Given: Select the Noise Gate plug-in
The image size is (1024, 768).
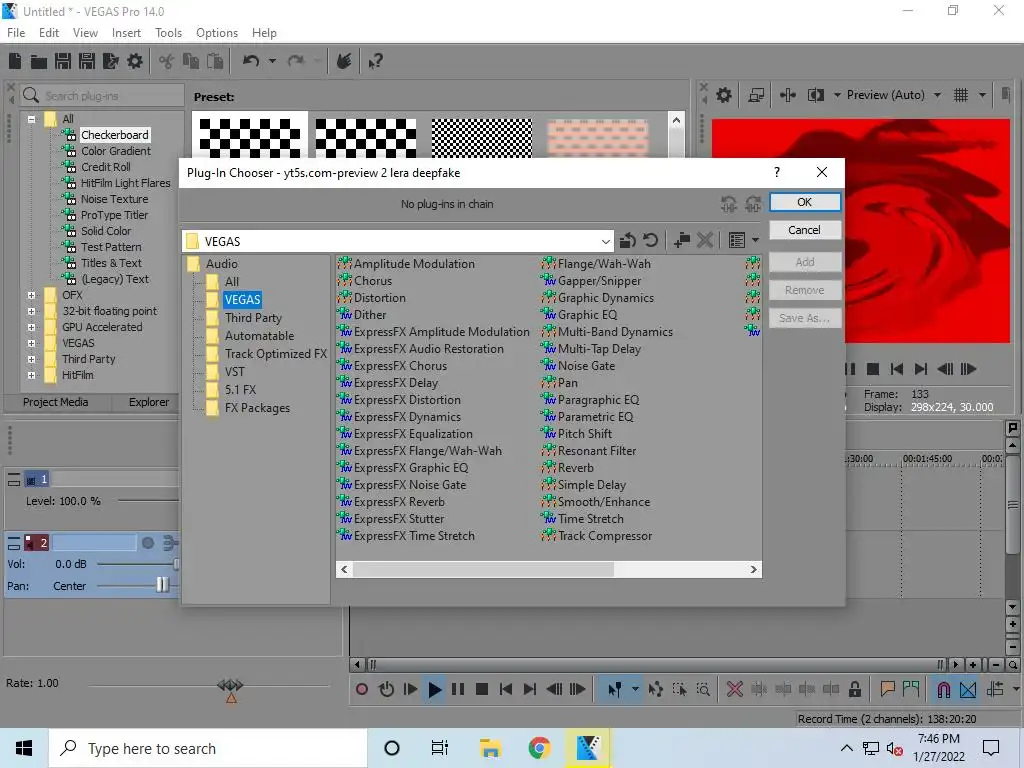Looking at the screenshot, I should click(586, 366).
